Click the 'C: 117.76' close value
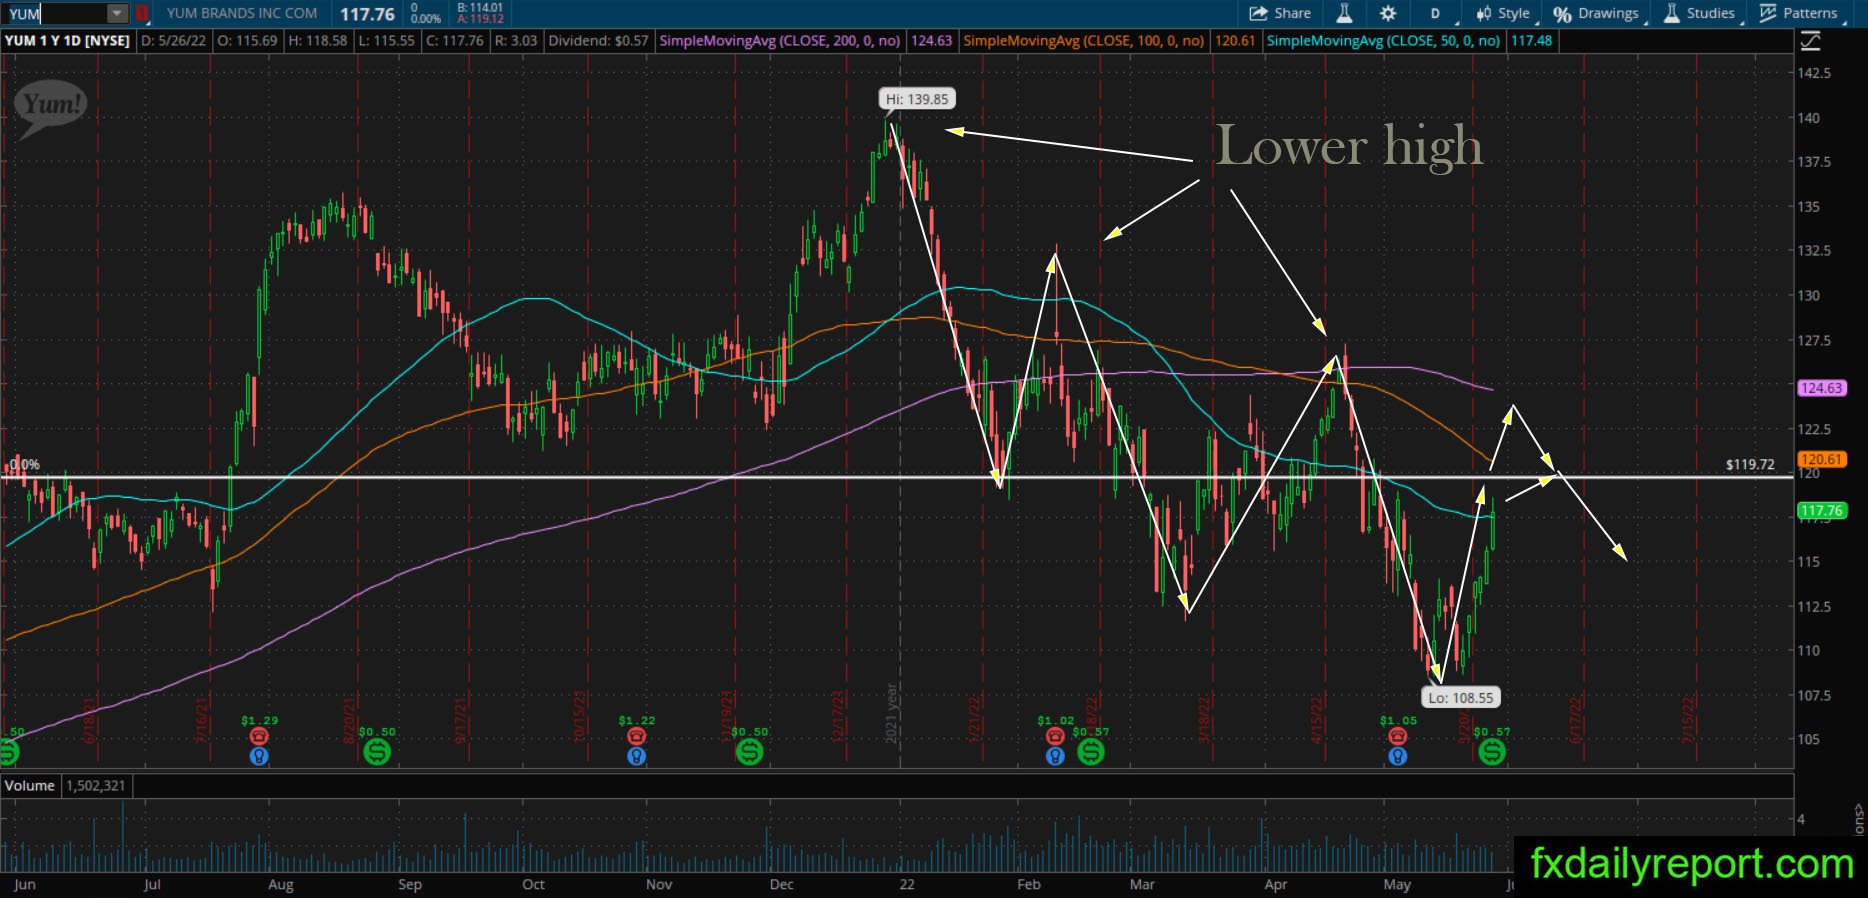The image size is (1868, 898). [x=455, y=41]
